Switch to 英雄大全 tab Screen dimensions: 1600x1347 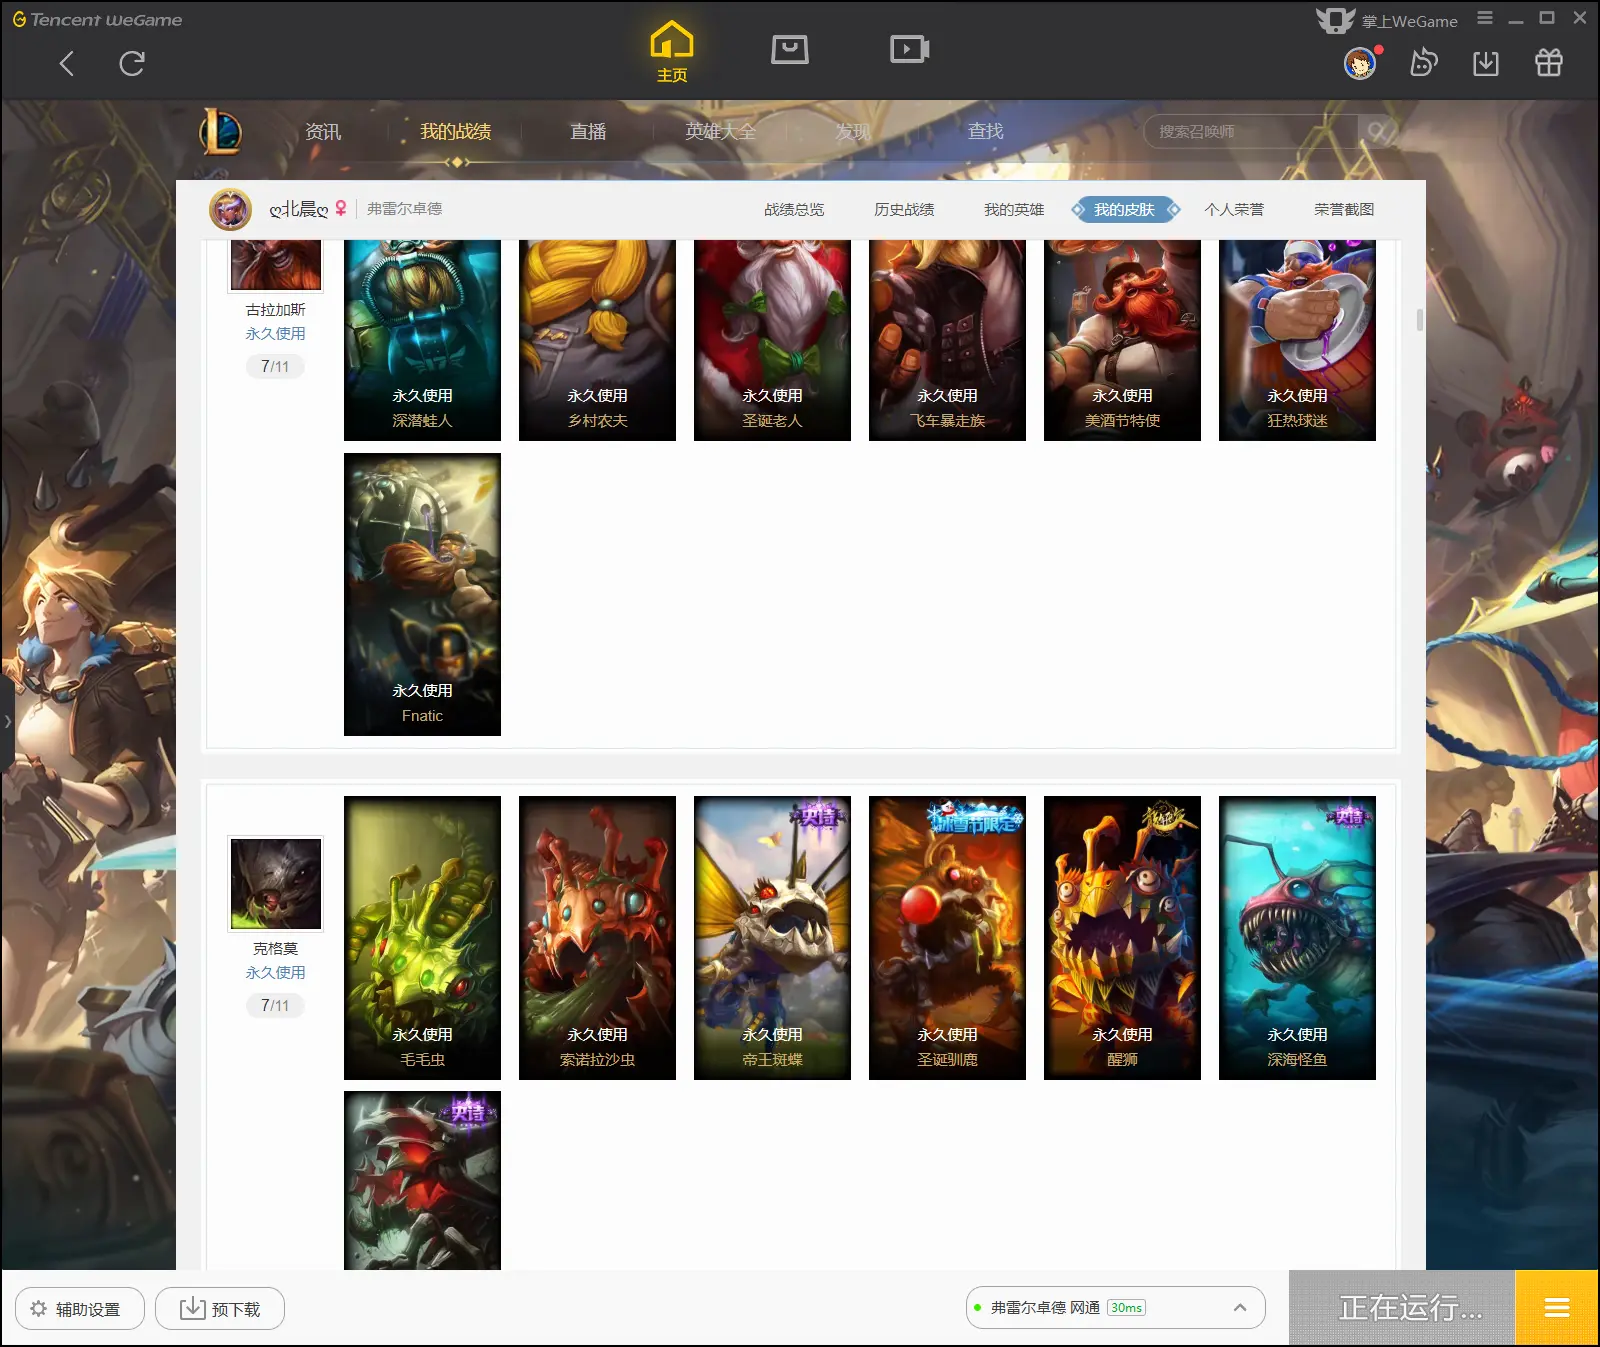tap(720, 131)
